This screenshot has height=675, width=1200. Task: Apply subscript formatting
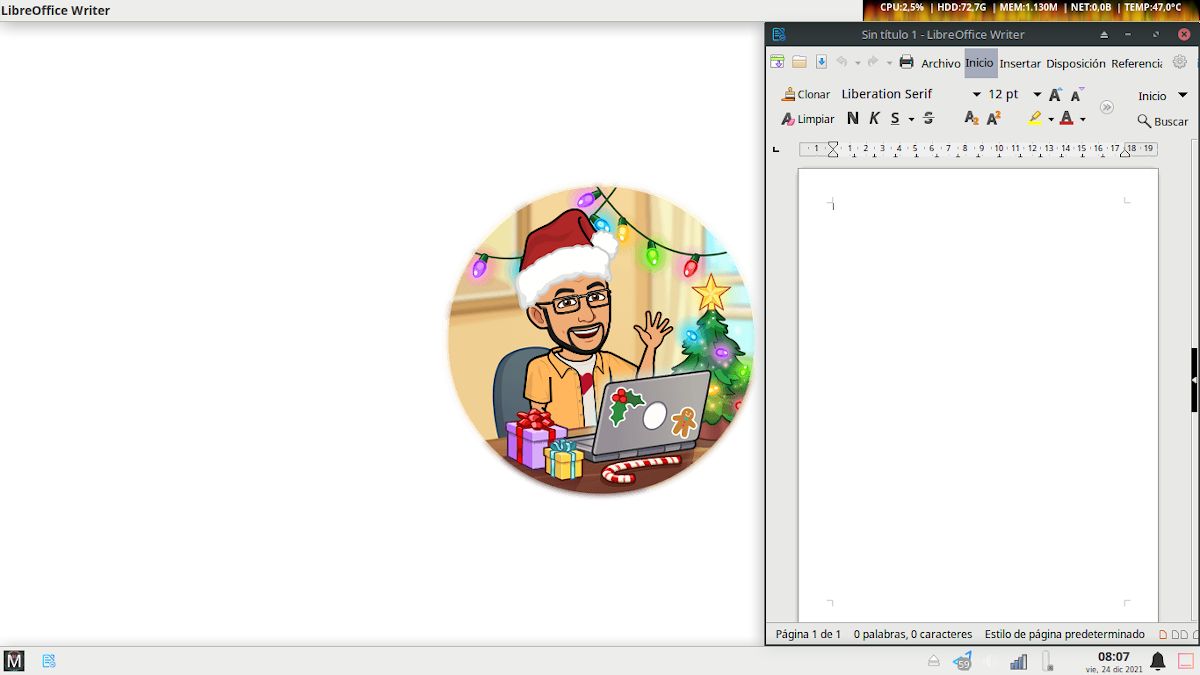click(x=971, y=118)
